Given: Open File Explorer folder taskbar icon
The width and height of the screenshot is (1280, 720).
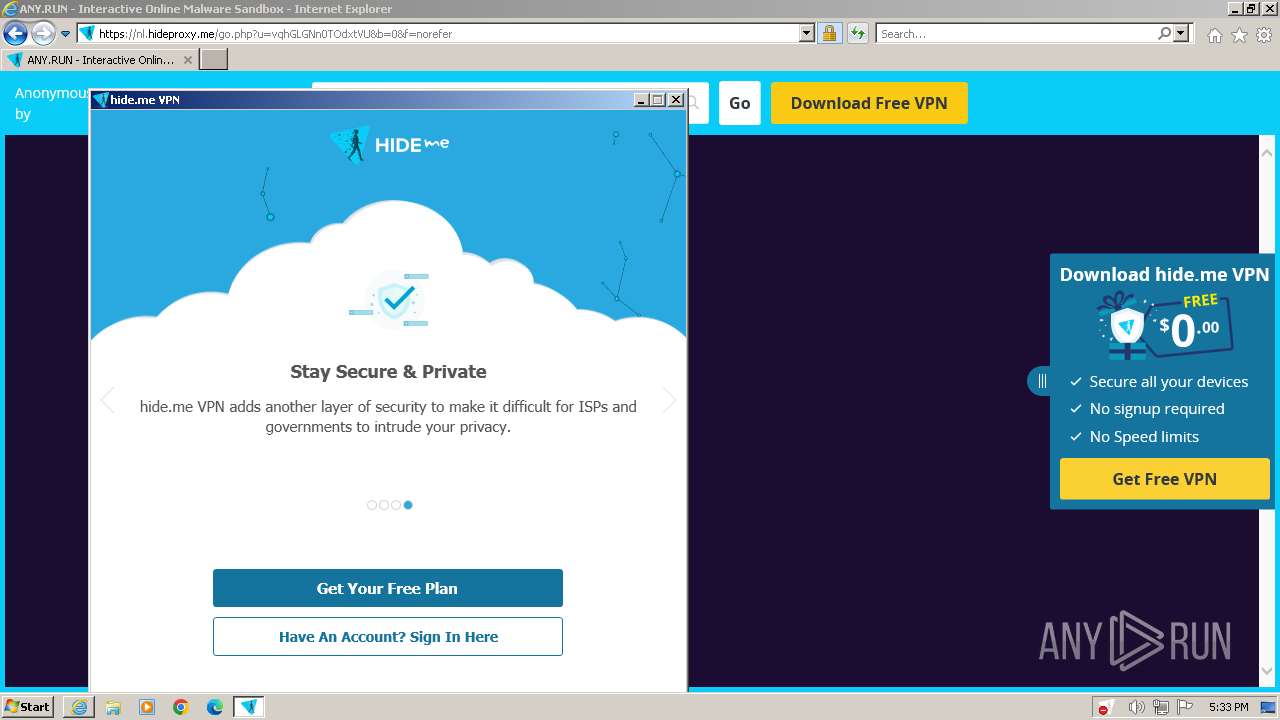Looking at the screenshot, I should click(x=113, y=707).
